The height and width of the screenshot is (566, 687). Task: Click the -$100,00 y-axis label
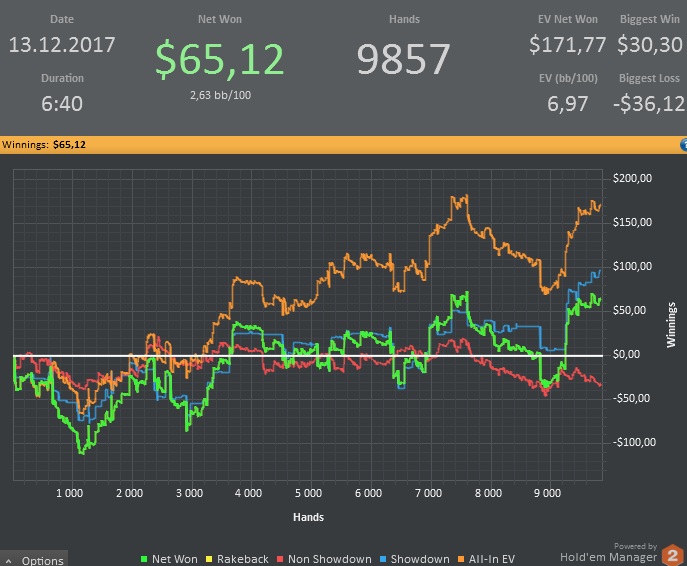[x=634, y=442]
